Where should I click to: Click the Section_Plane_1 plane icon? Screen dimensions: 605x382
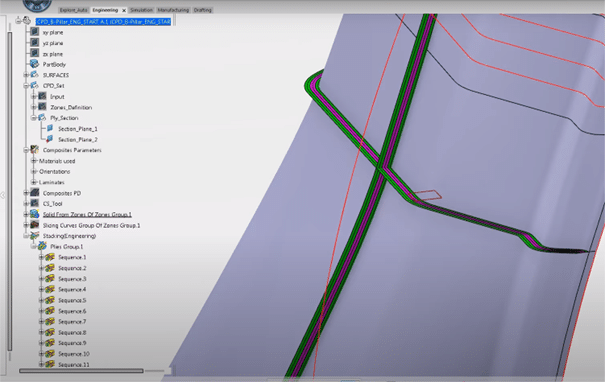coord(50,128)
